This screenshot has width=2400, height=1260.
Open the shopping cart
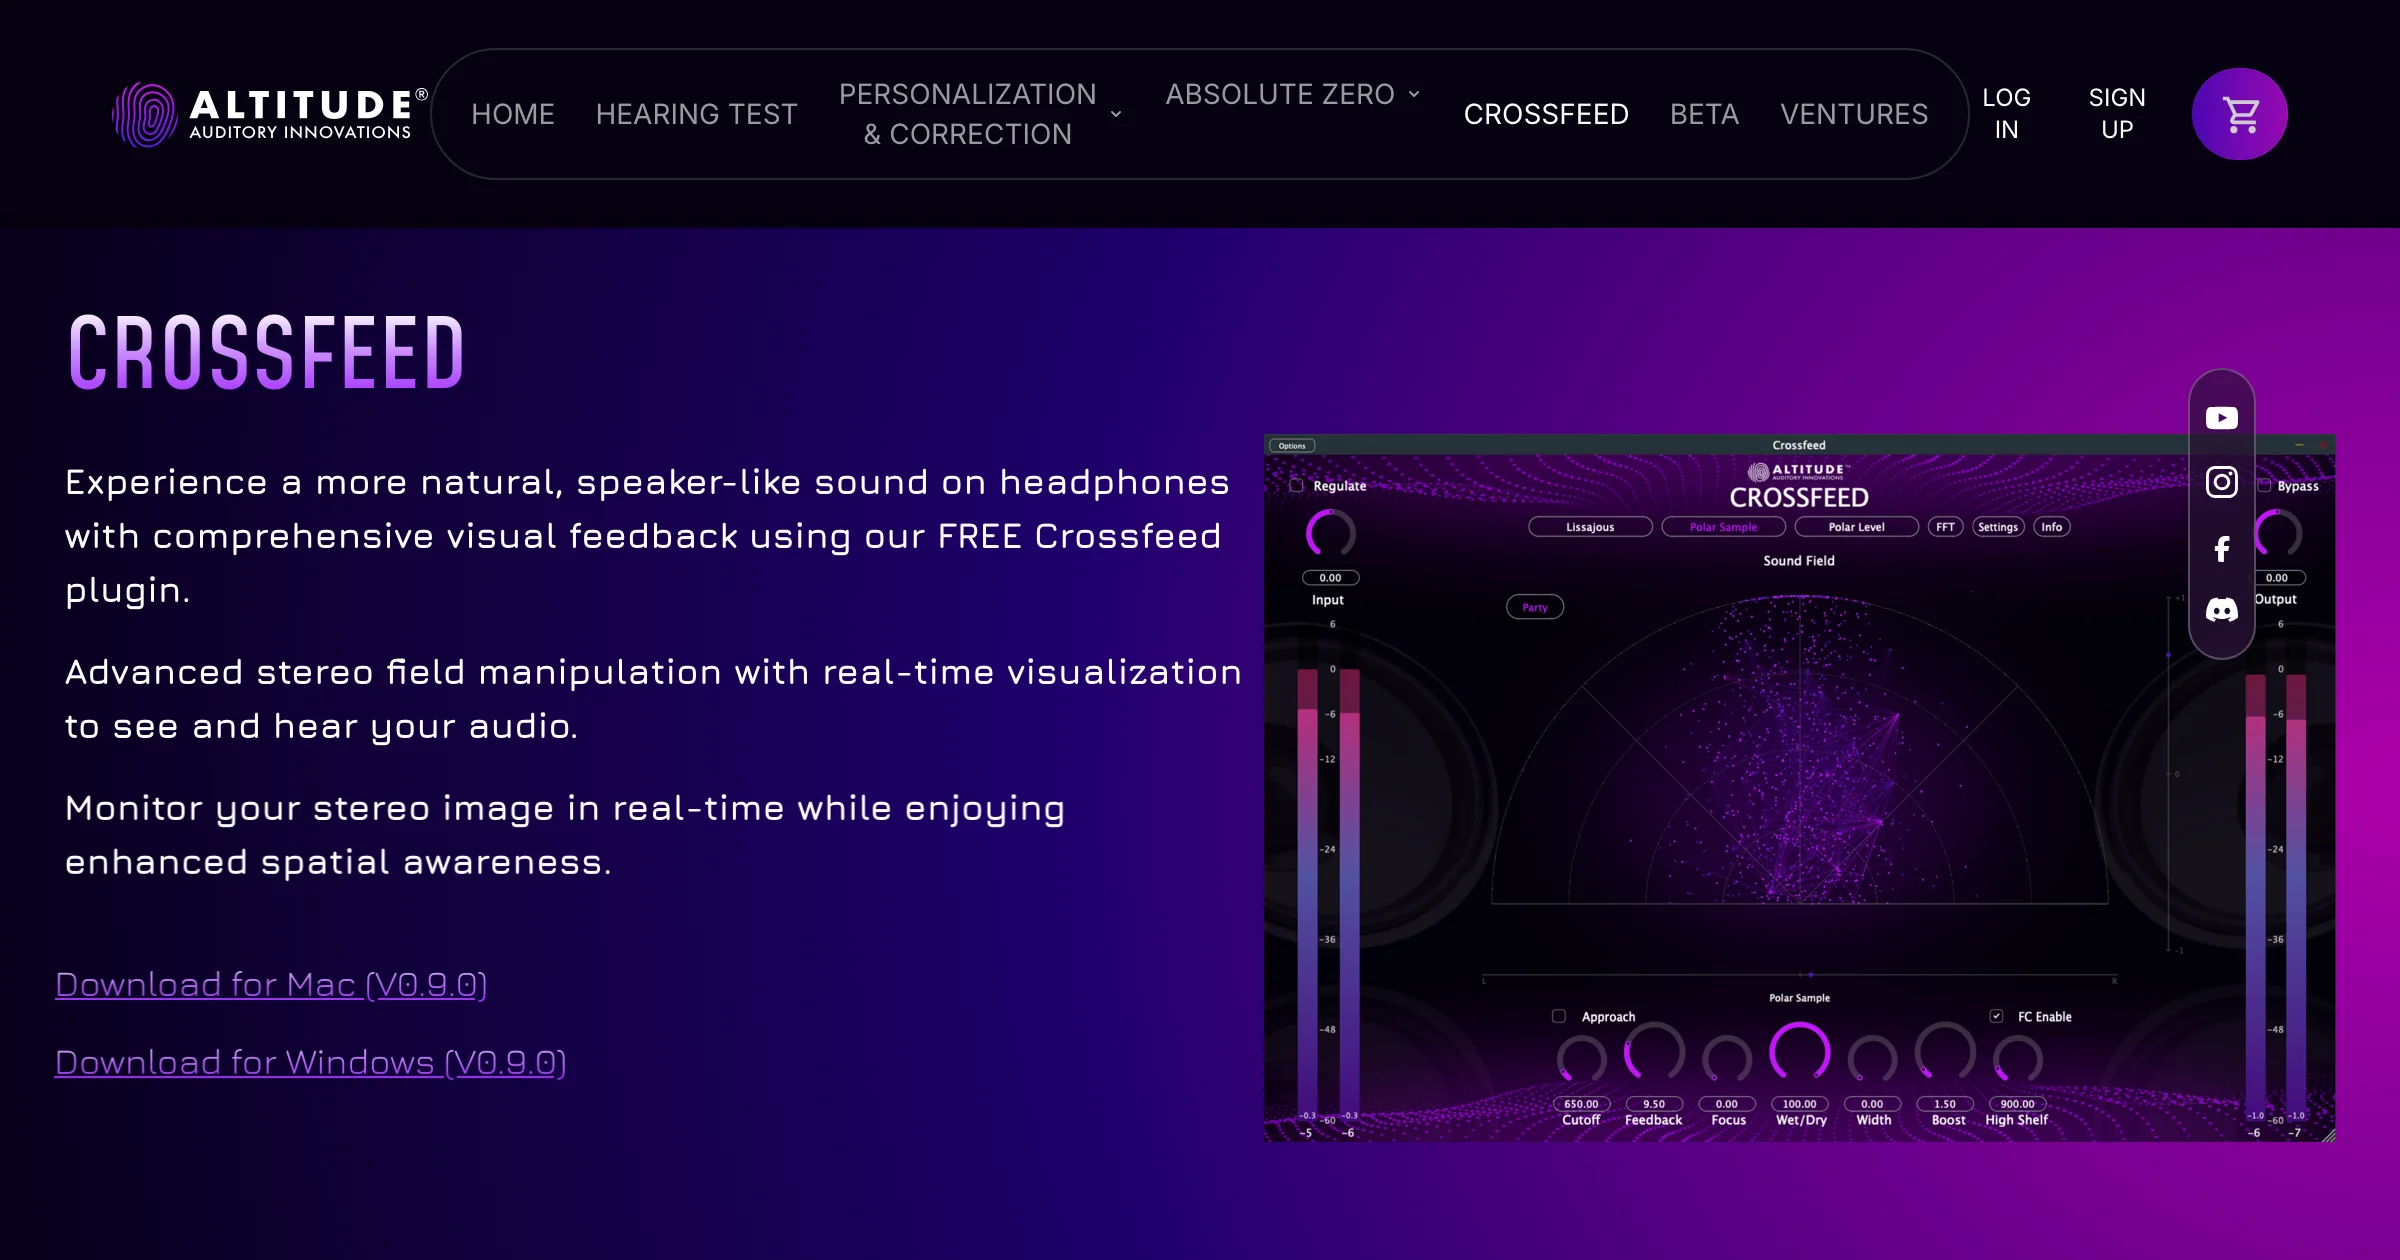point(2240,114)
